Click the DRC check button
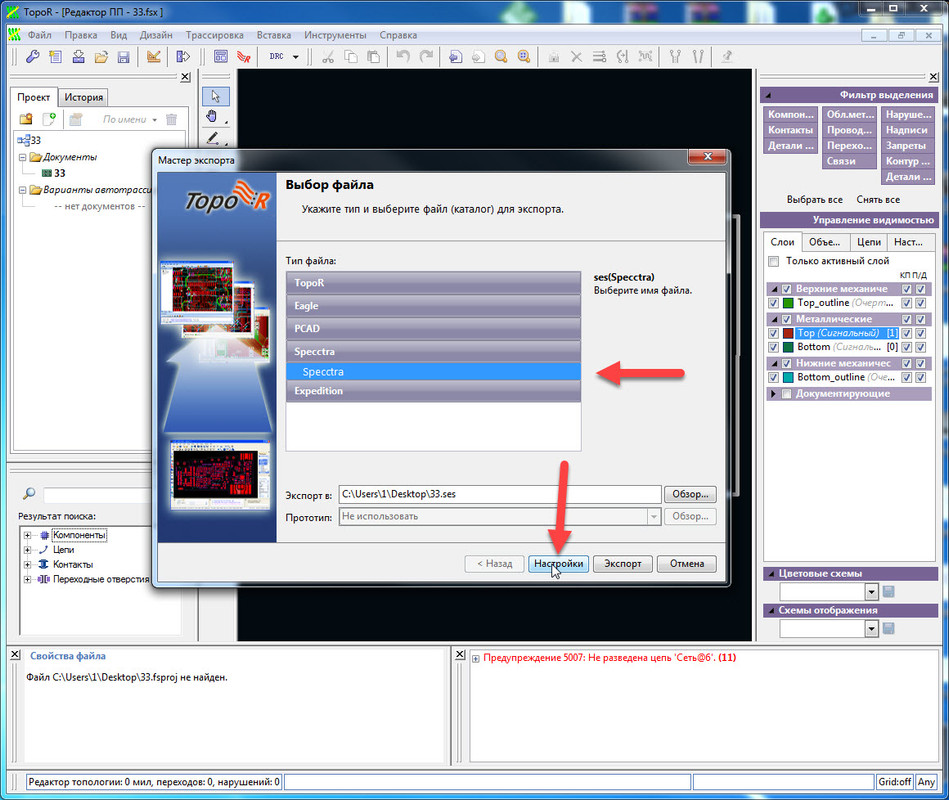 click(277, 56)
